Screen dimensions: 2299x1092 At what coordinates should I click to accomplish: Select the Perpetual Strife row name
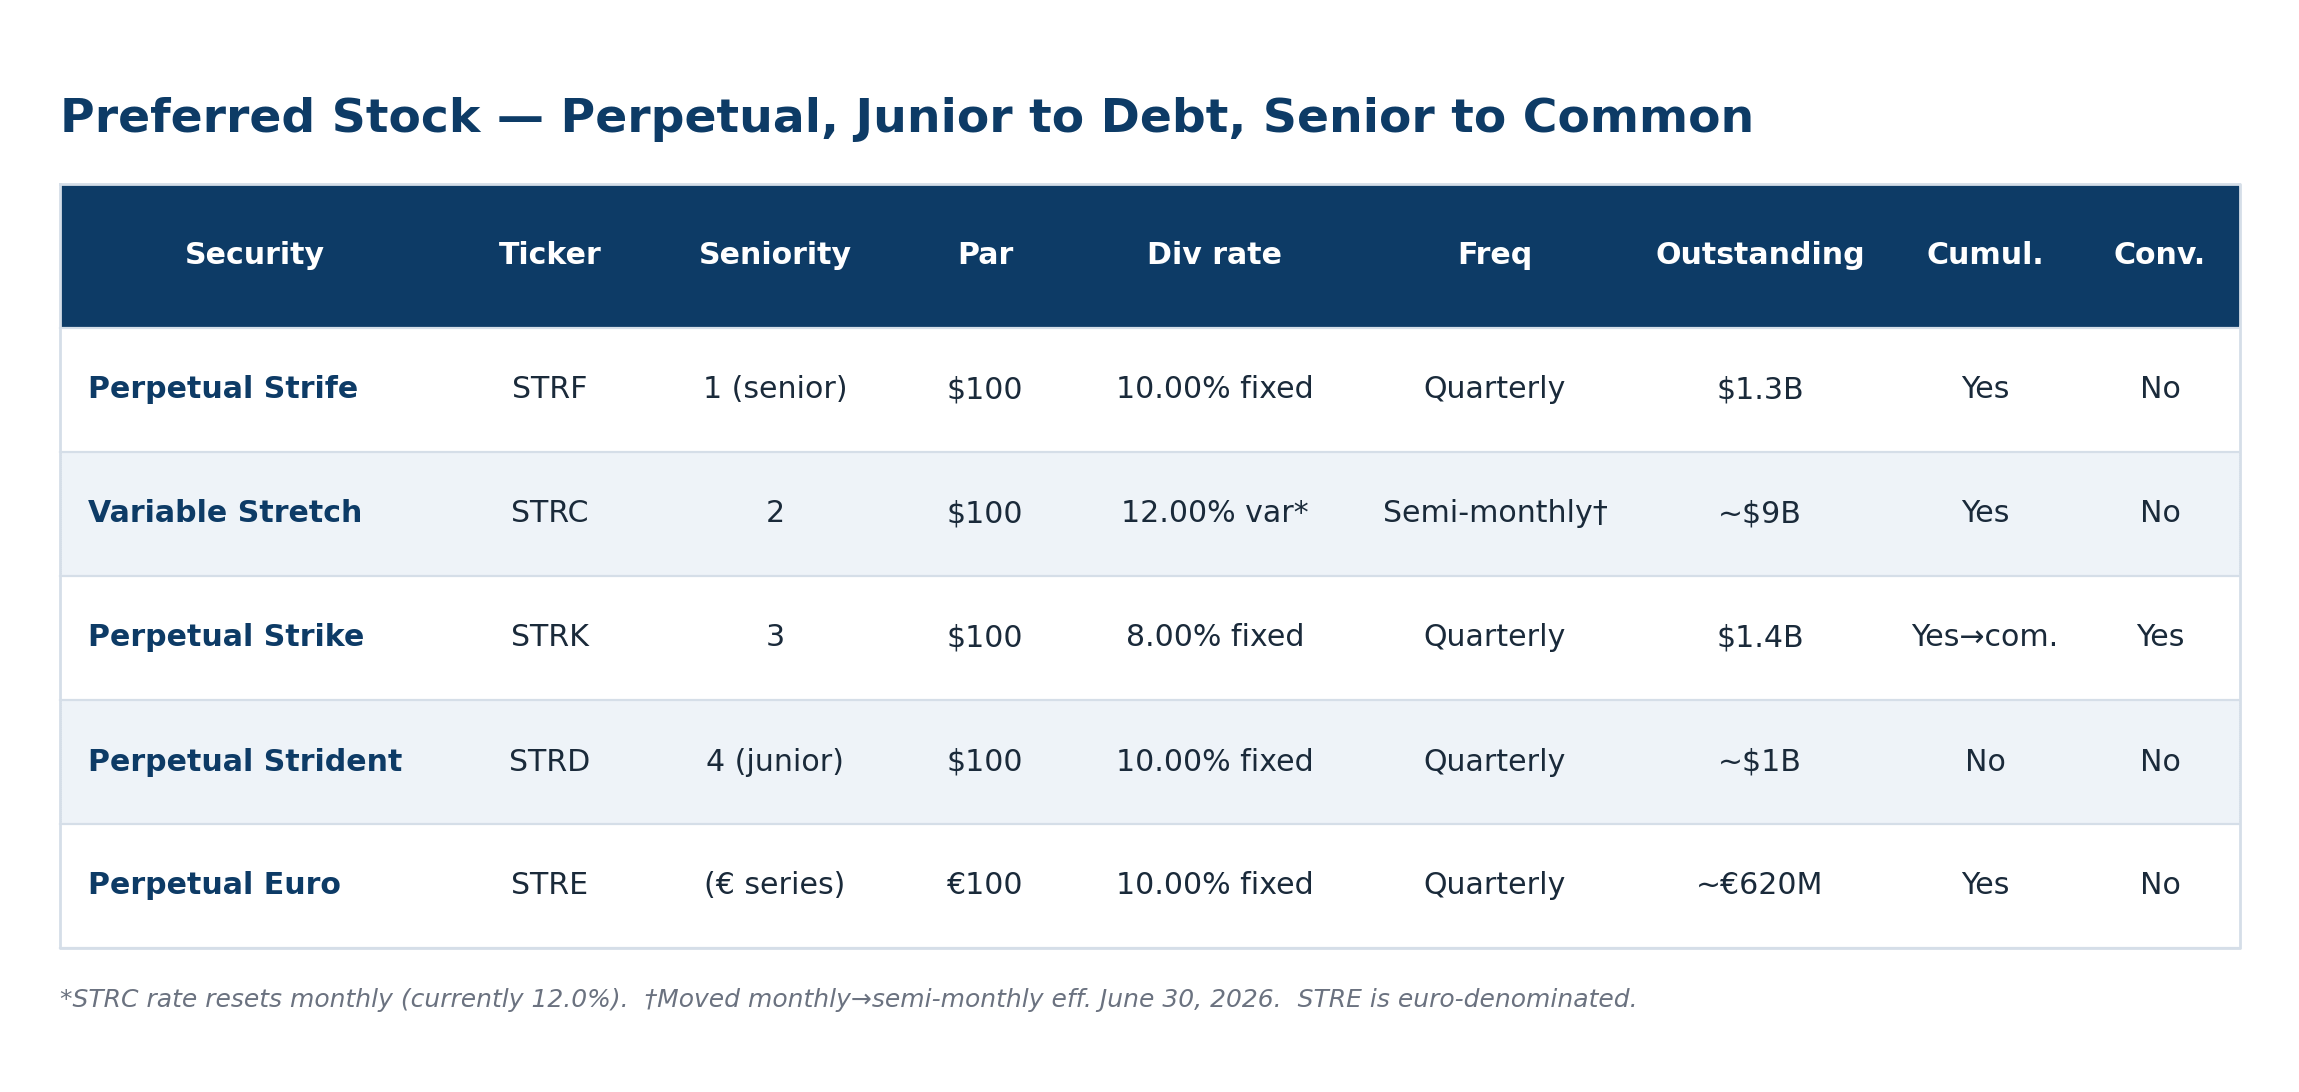point(223,389)
